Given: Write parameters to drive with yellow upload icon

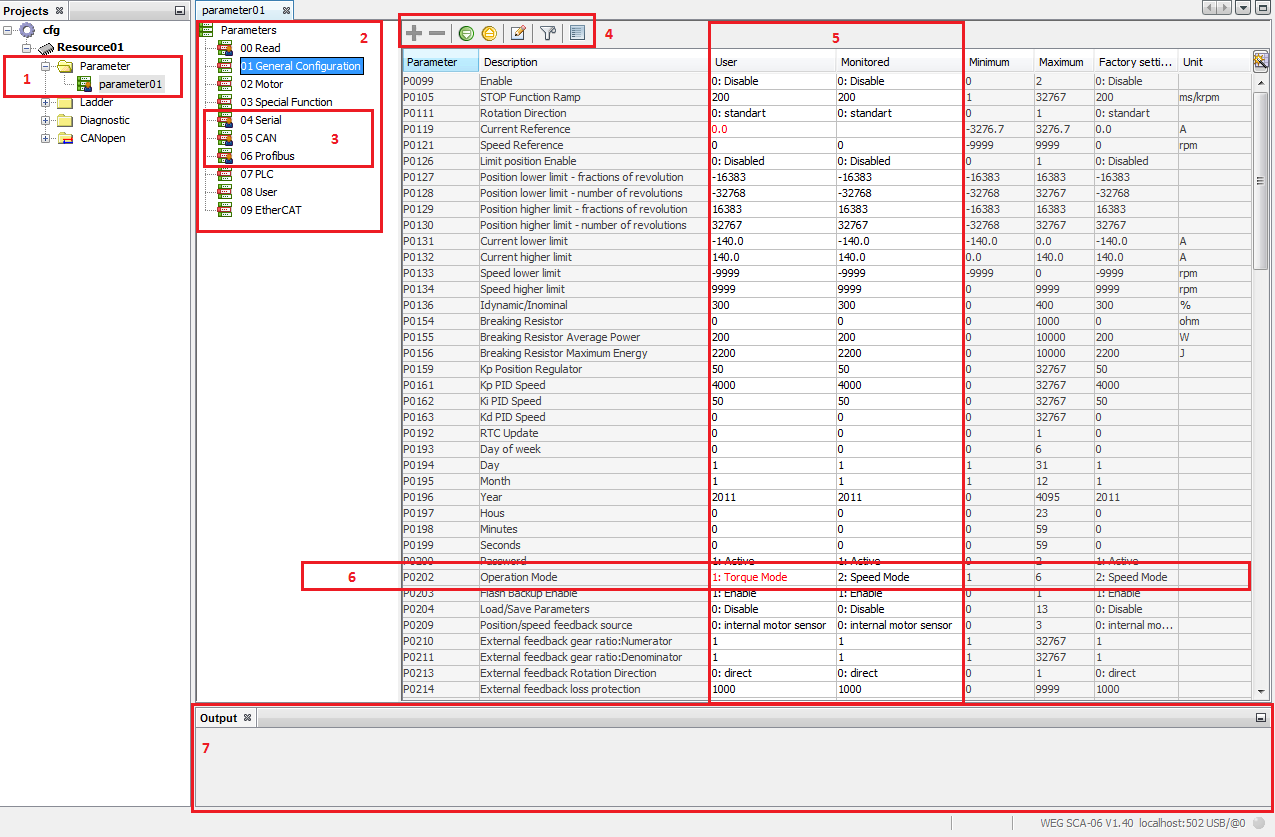Looking at the screenshot, I should (489, 32).
